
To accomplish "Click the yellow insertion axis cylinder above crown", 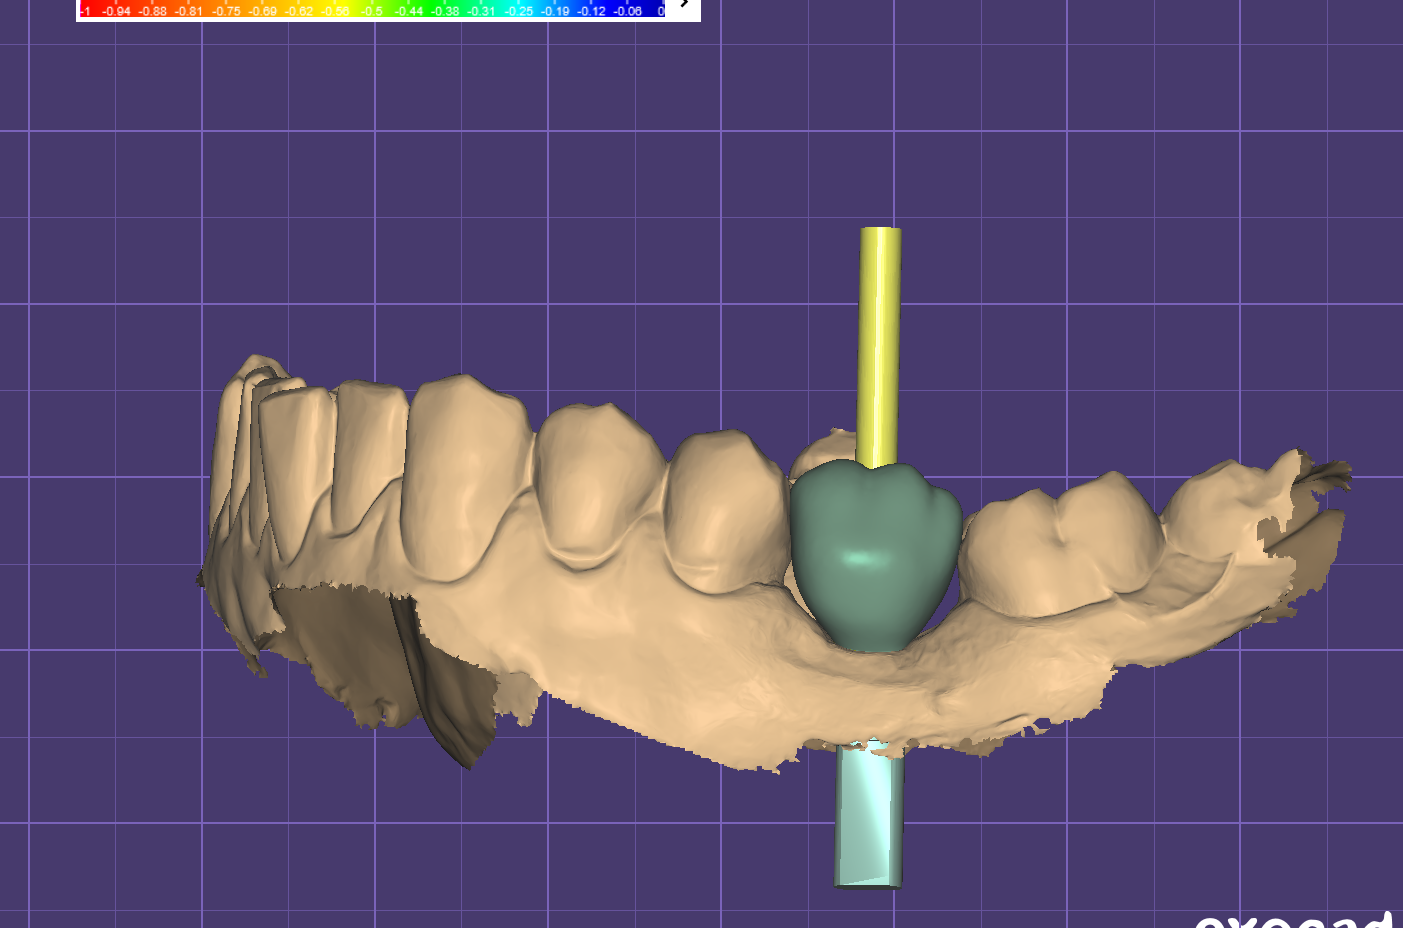I will 879,340.
